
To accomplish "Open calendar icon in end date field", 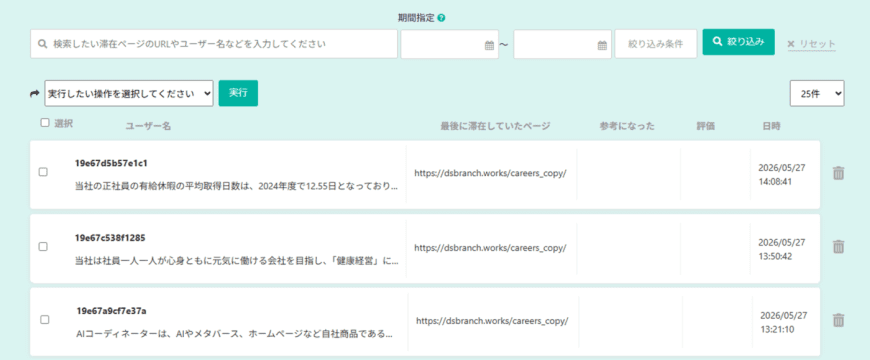I will tap(602, 45).
